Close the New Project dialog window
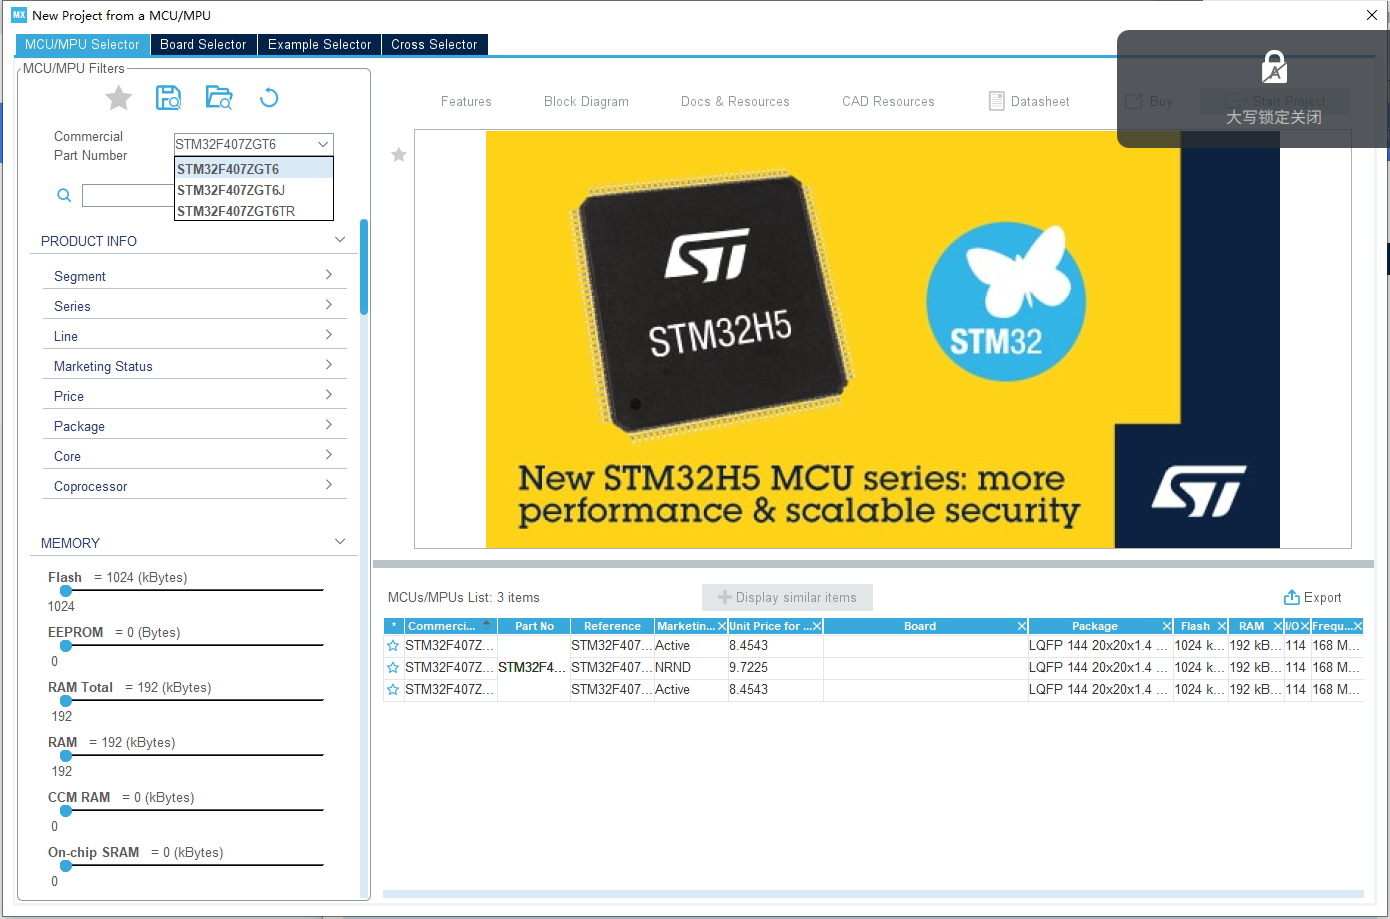This screenshot has height=919, width=1390. (x=1372, y=15)
